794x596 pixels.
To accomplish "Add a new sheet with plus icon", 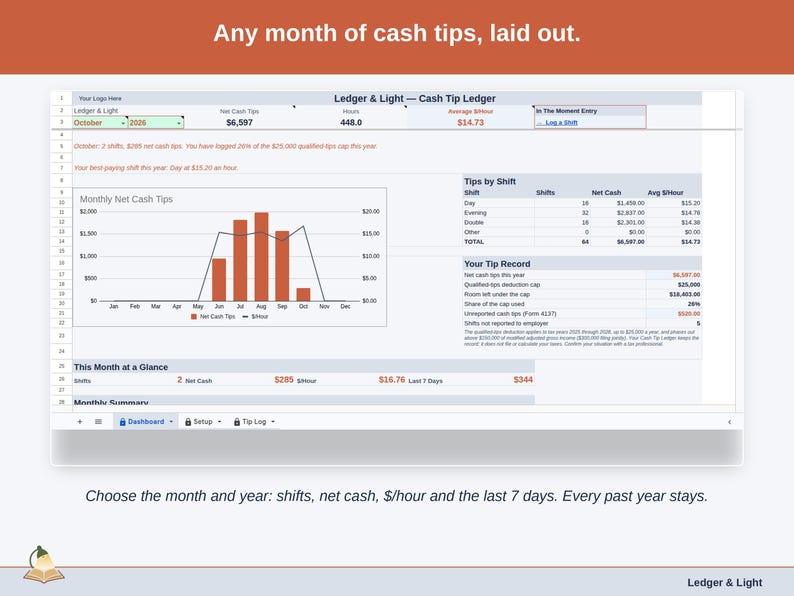I will 80,421.
